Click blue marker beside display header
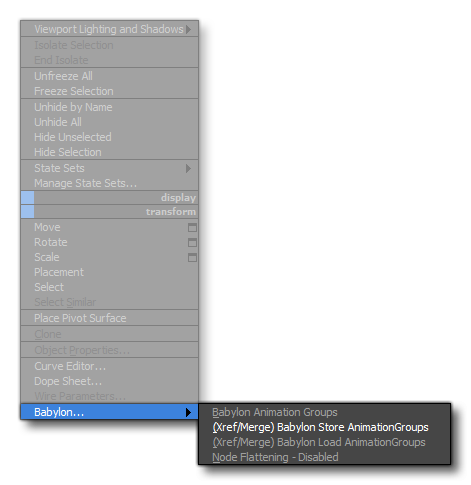The width and height of the screenshot is (471, 485). (x=28, y=198)
